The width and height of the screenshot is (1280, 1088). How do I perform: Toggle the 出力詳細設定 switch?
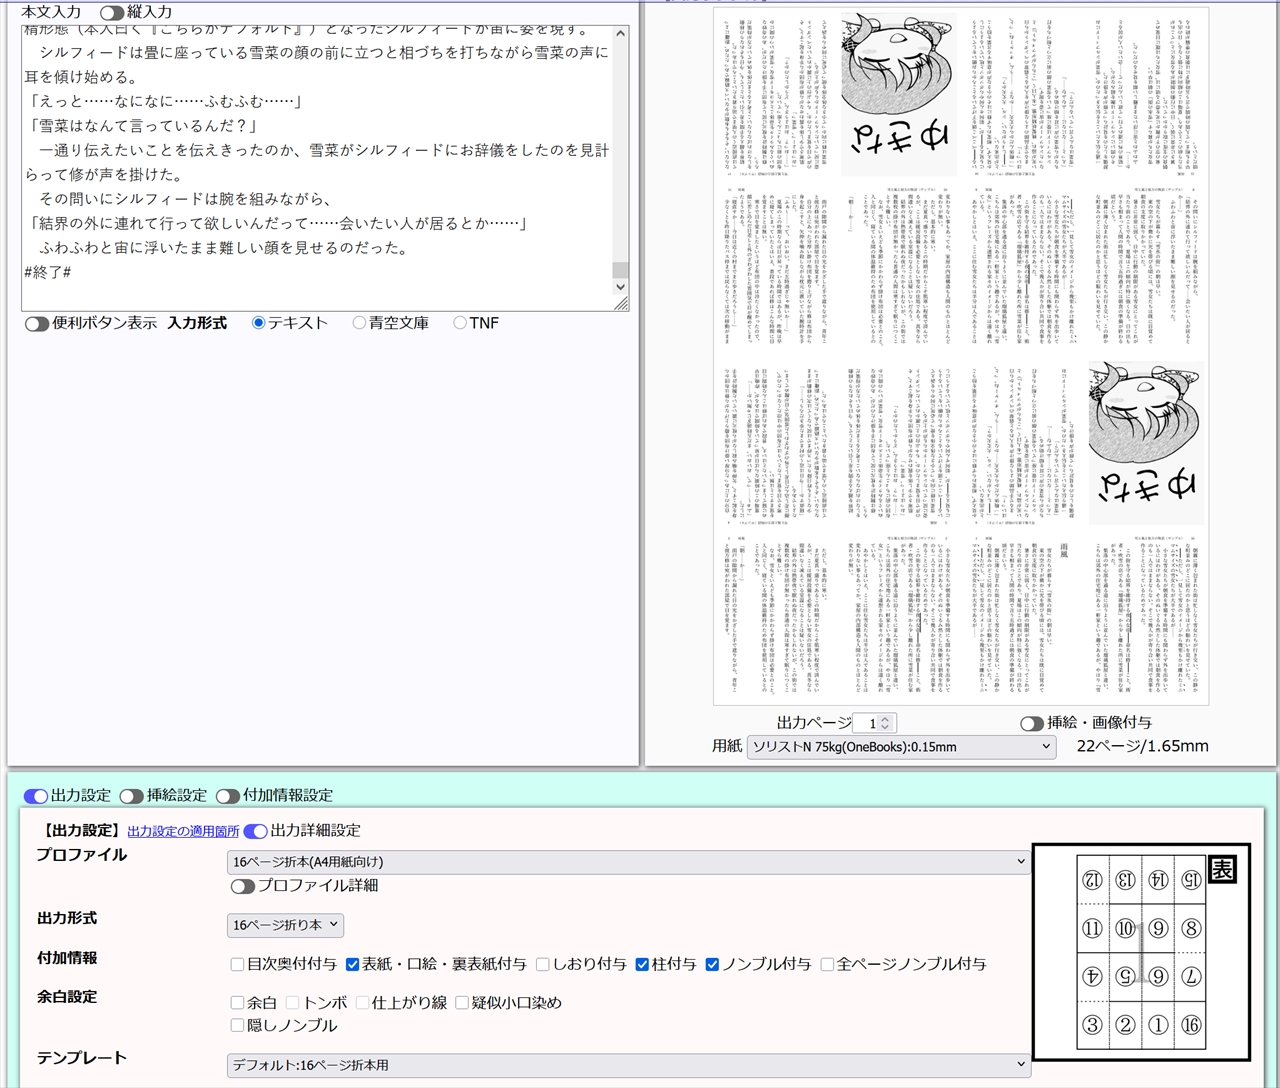point(255,830)
